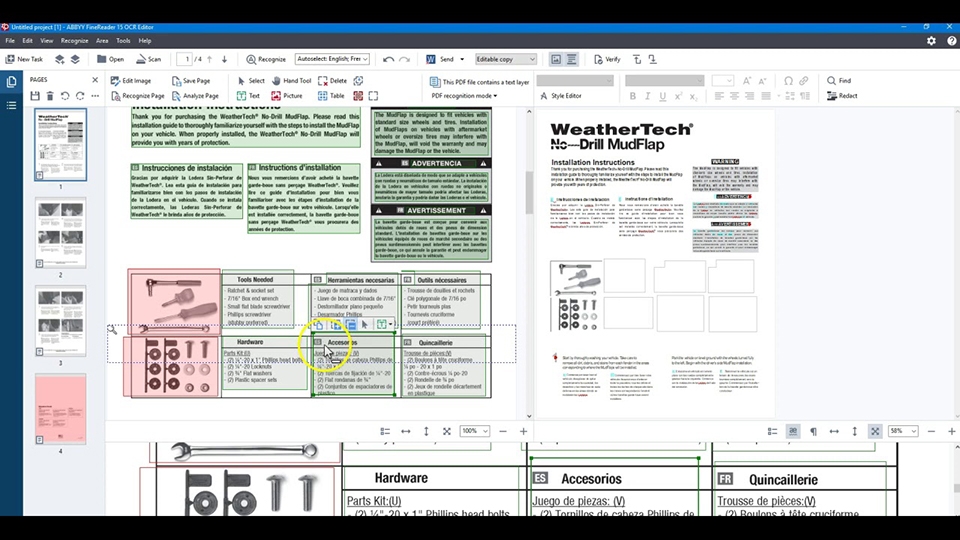Click the Edit Image tool
The height and width of the screenshot is (540, 960).
point(130,81)
